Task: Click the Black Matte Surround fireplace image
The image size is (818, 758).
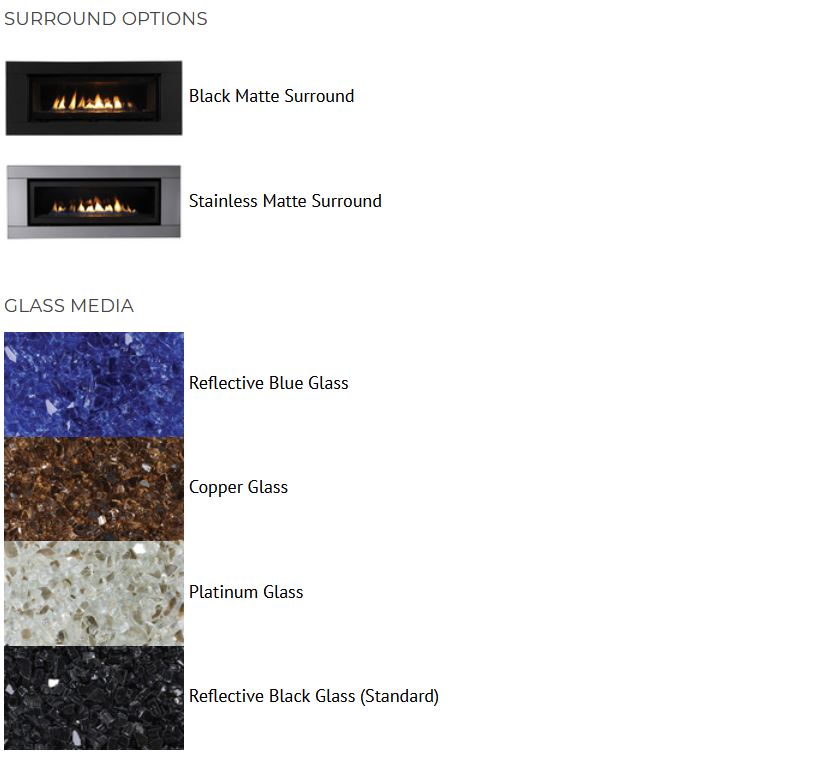Action: point(94,98)
